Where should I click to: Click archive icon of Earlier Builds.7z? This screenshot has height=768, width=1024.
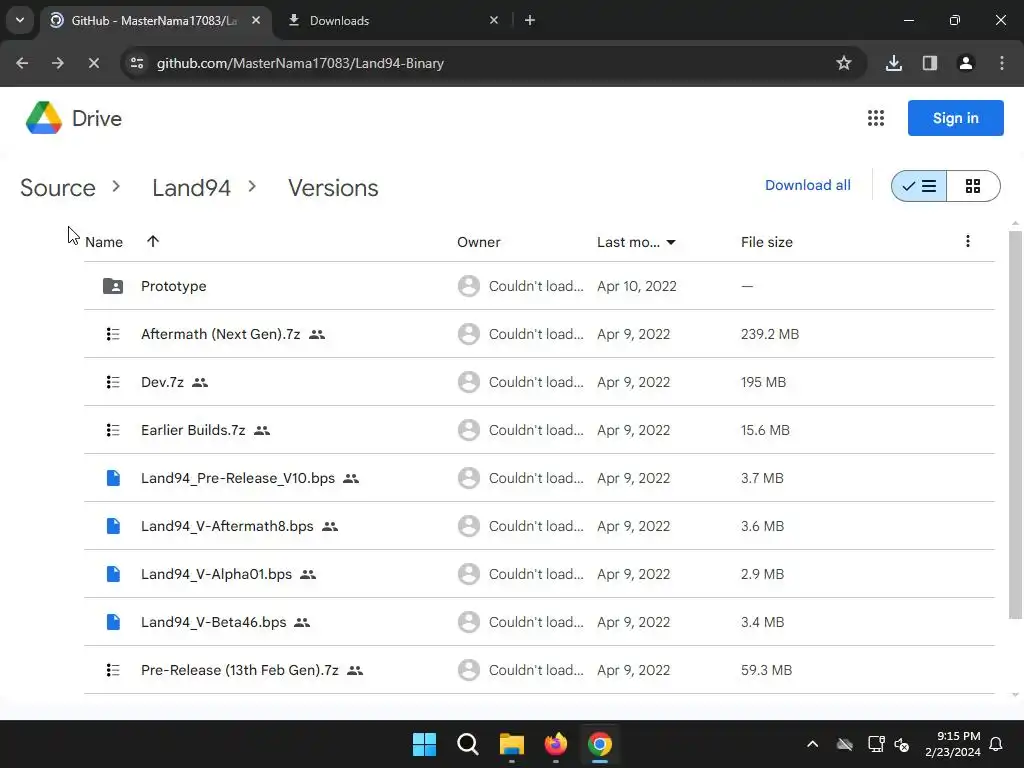tap(113, 430)
